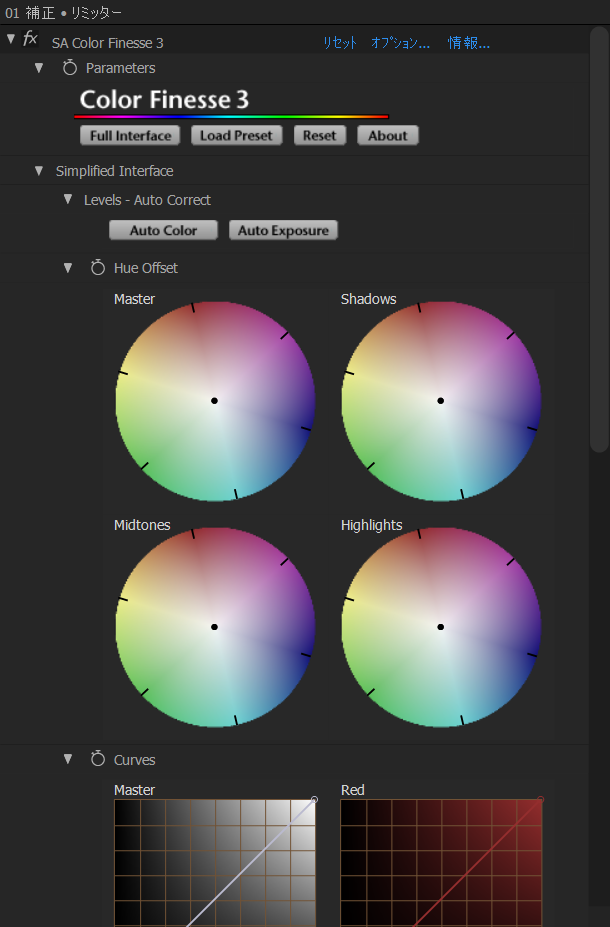Viewport: 610px width, 927px height.
Task: Click the Load Preset button
Action: 236,135
